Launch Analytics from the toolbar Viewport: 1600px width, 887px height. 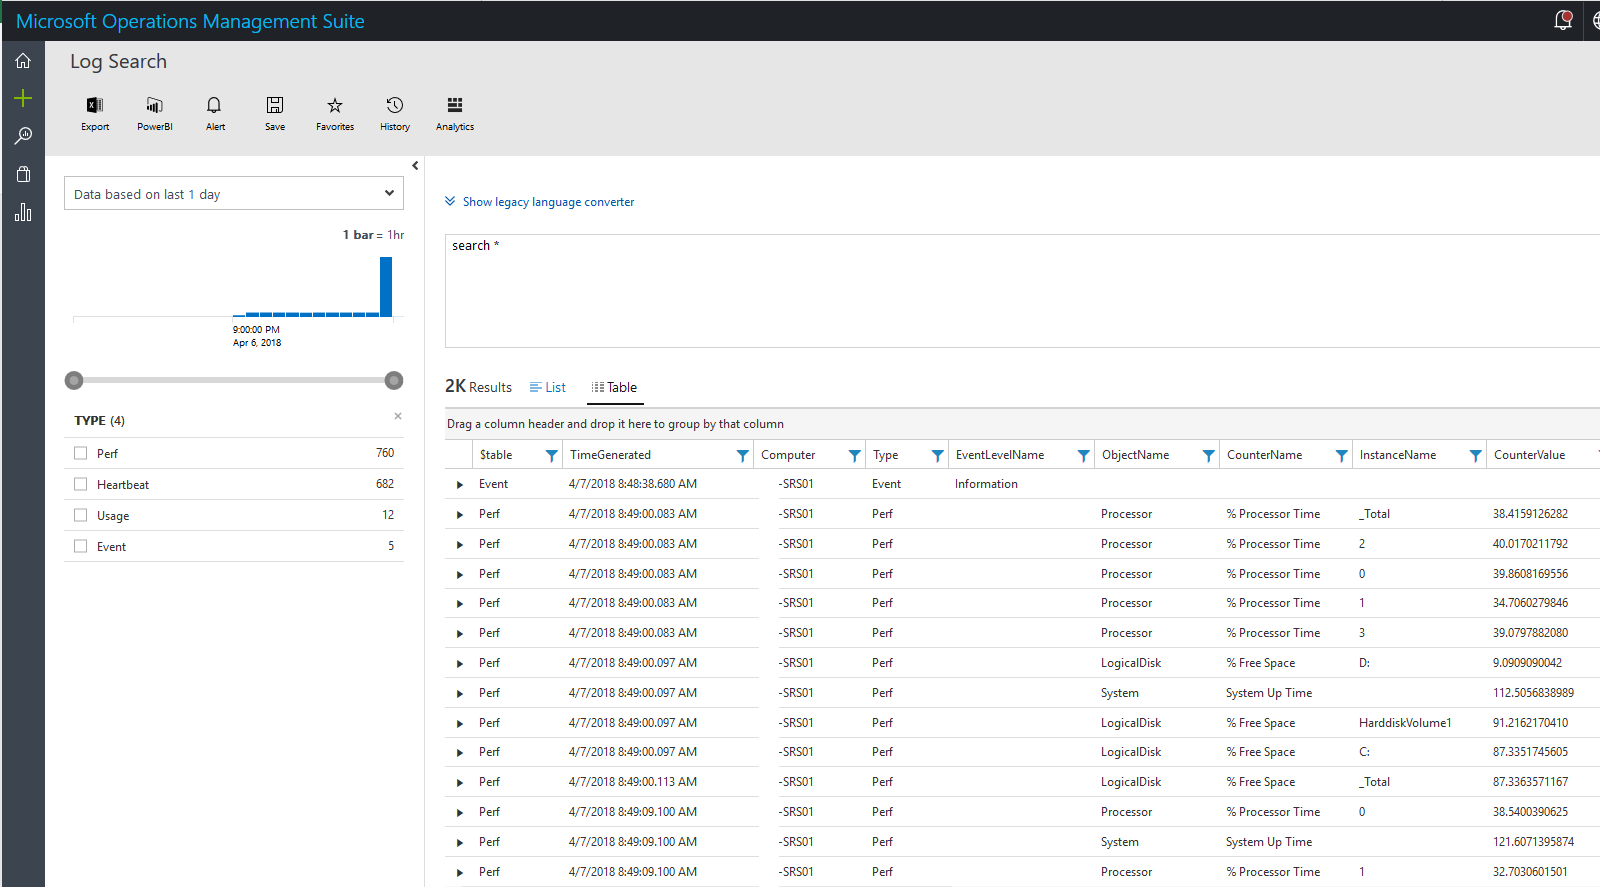[x=455, y=105]
